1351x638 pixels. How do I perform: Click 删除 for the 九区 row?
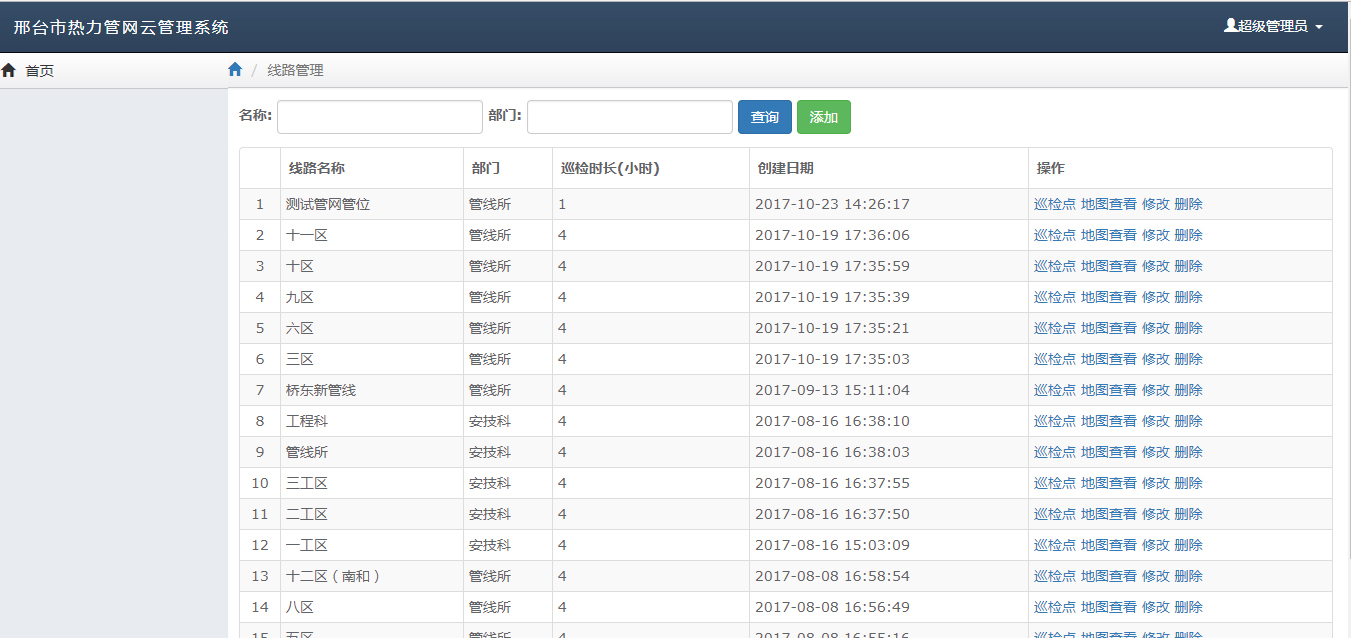pyautogui.click(x=1188, y=297)
